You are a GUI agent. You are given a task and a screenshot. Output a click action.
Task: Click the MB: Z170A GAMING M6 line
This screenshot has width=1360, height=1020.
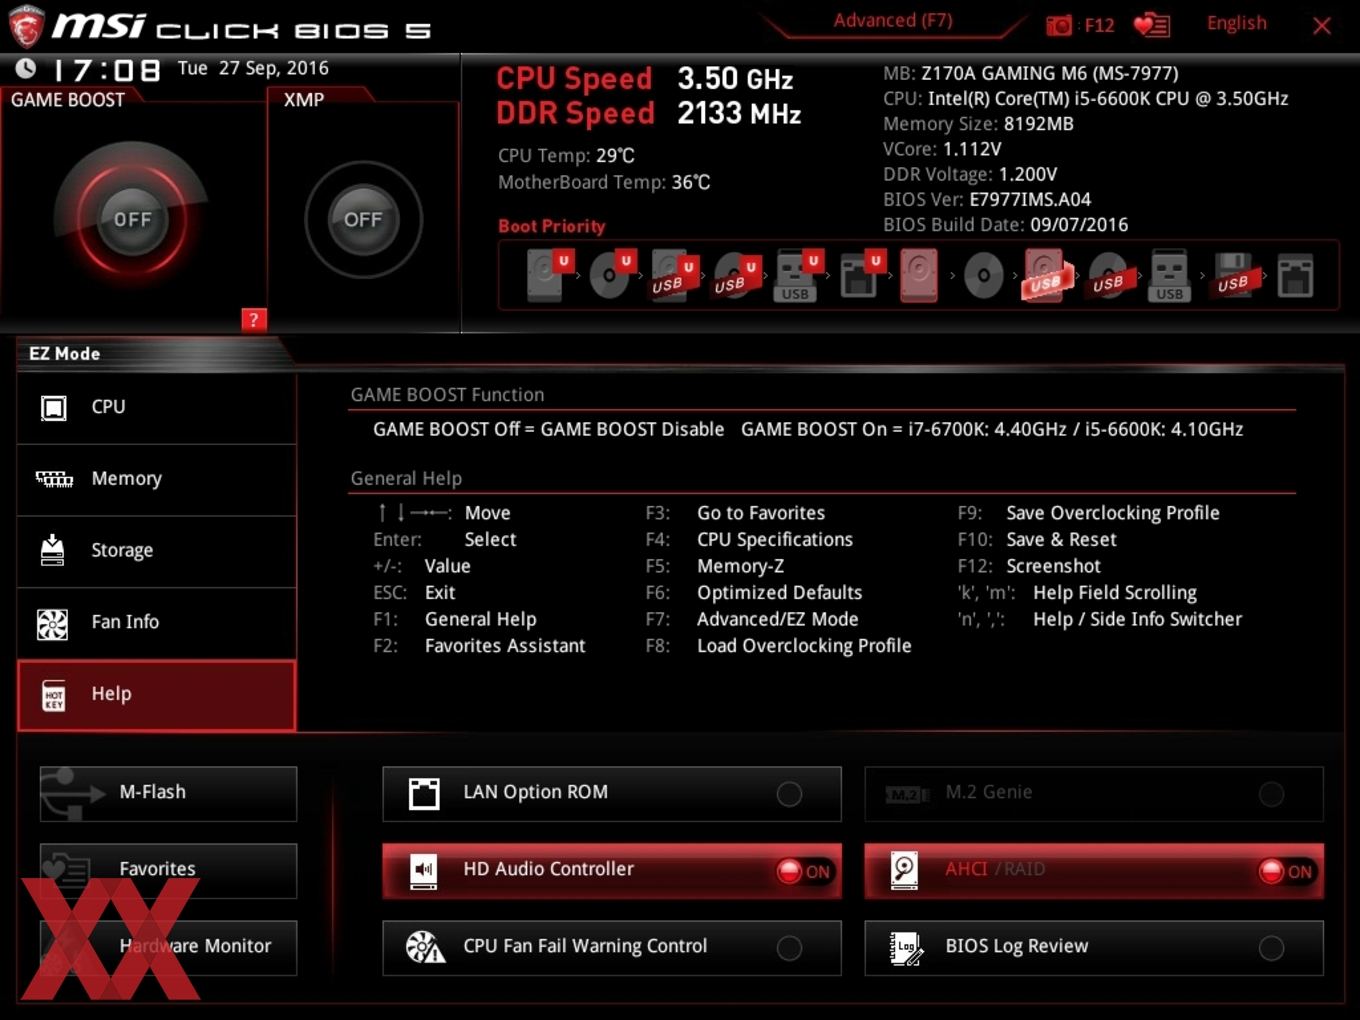pos(1030,74)
